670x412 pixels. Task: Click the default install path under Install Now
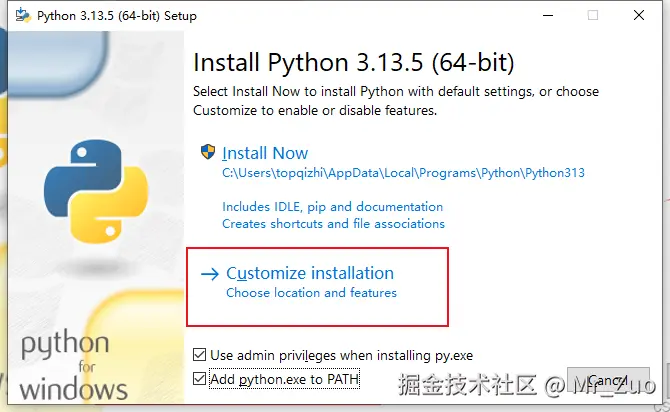pyautogui.click(x=403, y=173)
